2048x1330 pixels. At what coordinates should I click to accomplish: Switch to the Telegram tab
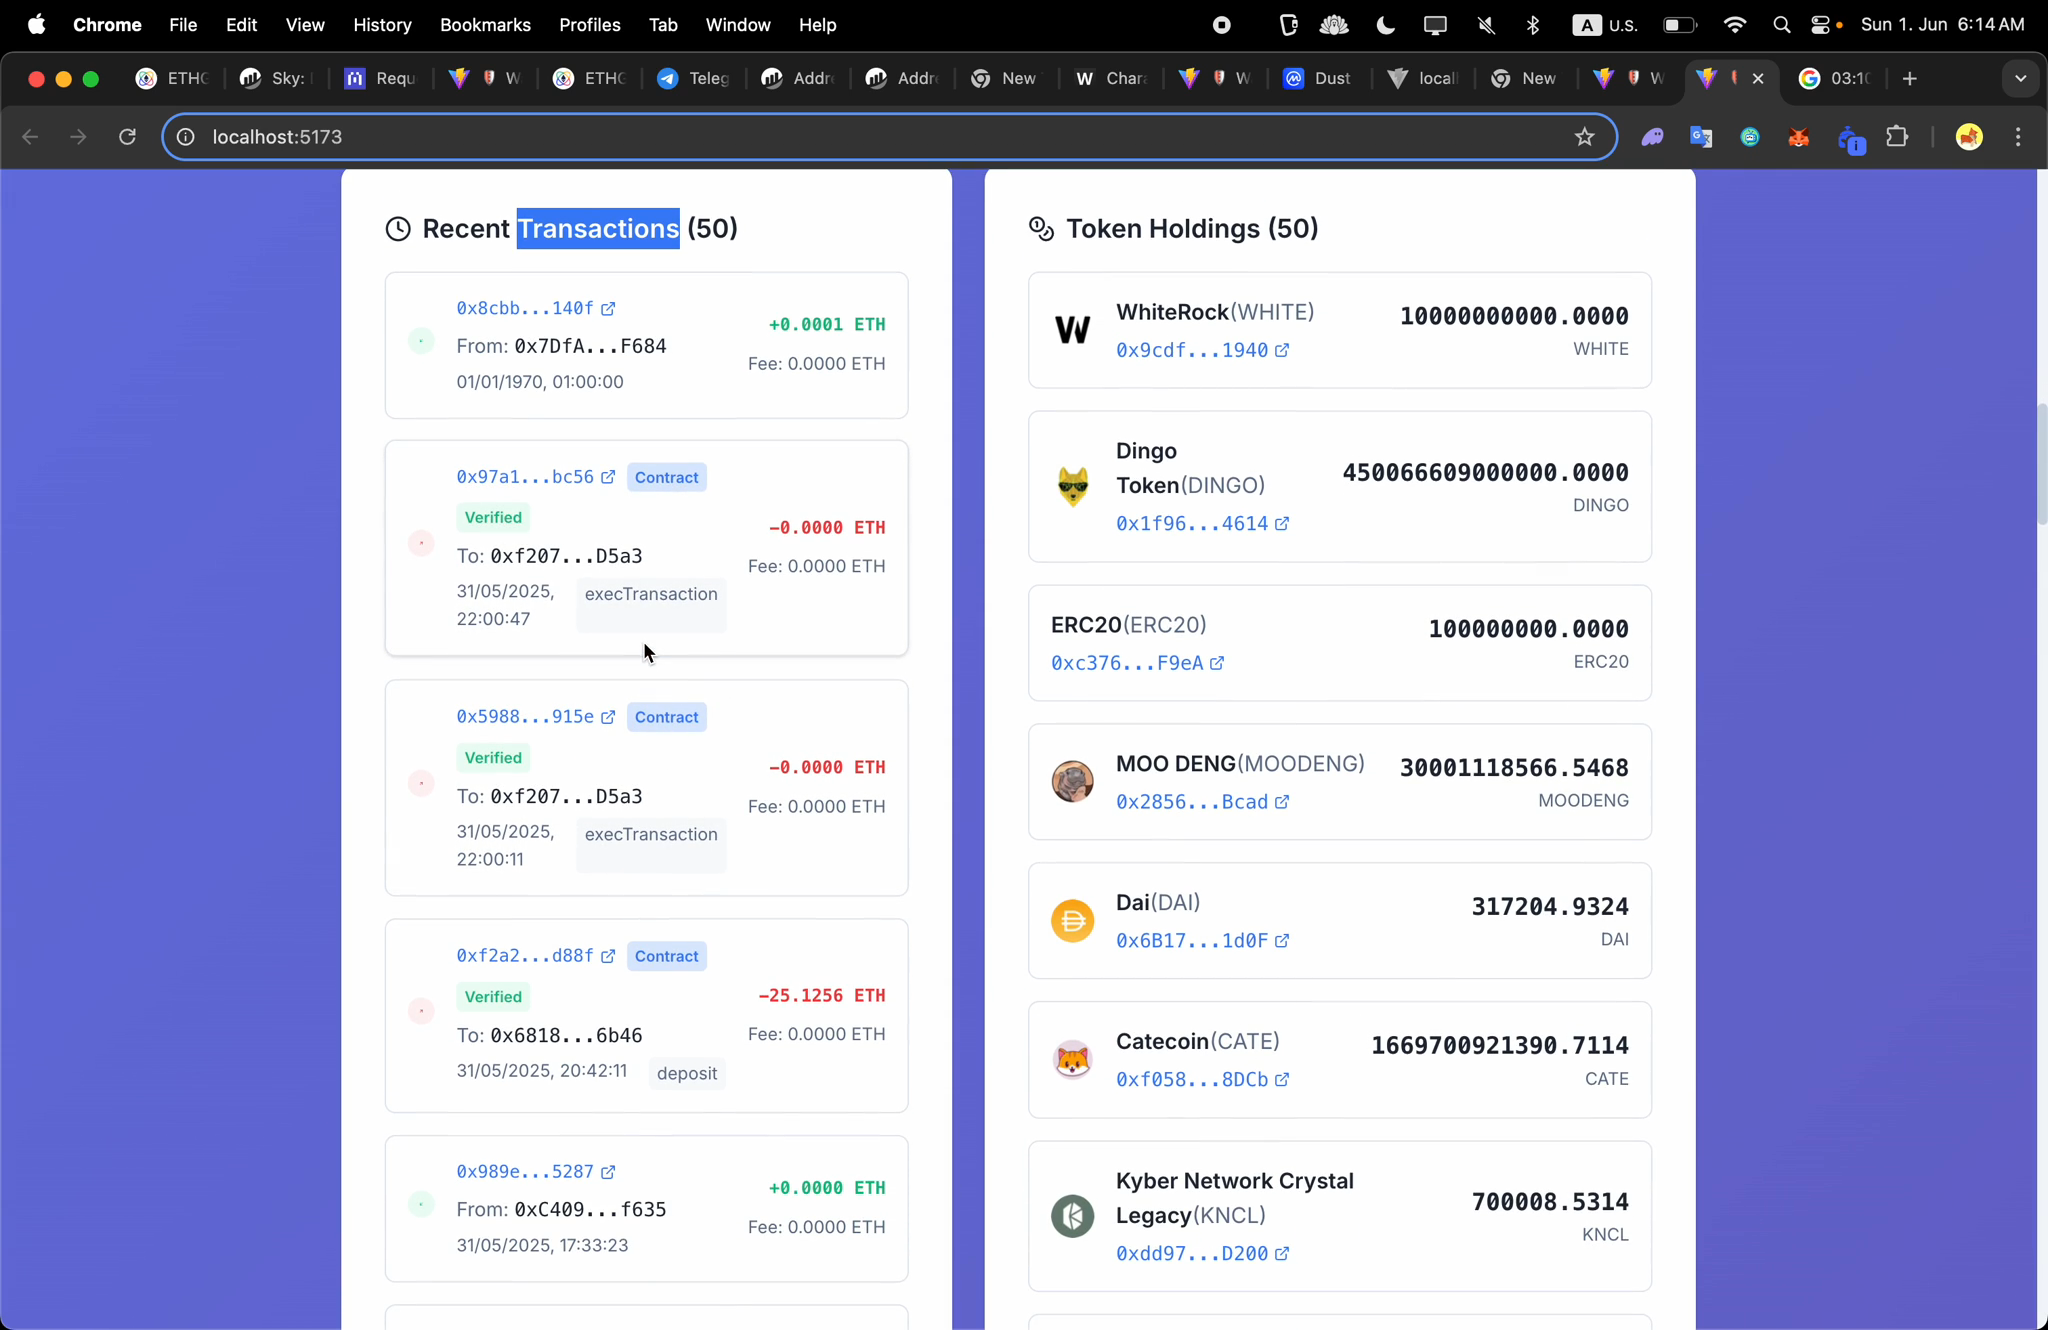694,78
